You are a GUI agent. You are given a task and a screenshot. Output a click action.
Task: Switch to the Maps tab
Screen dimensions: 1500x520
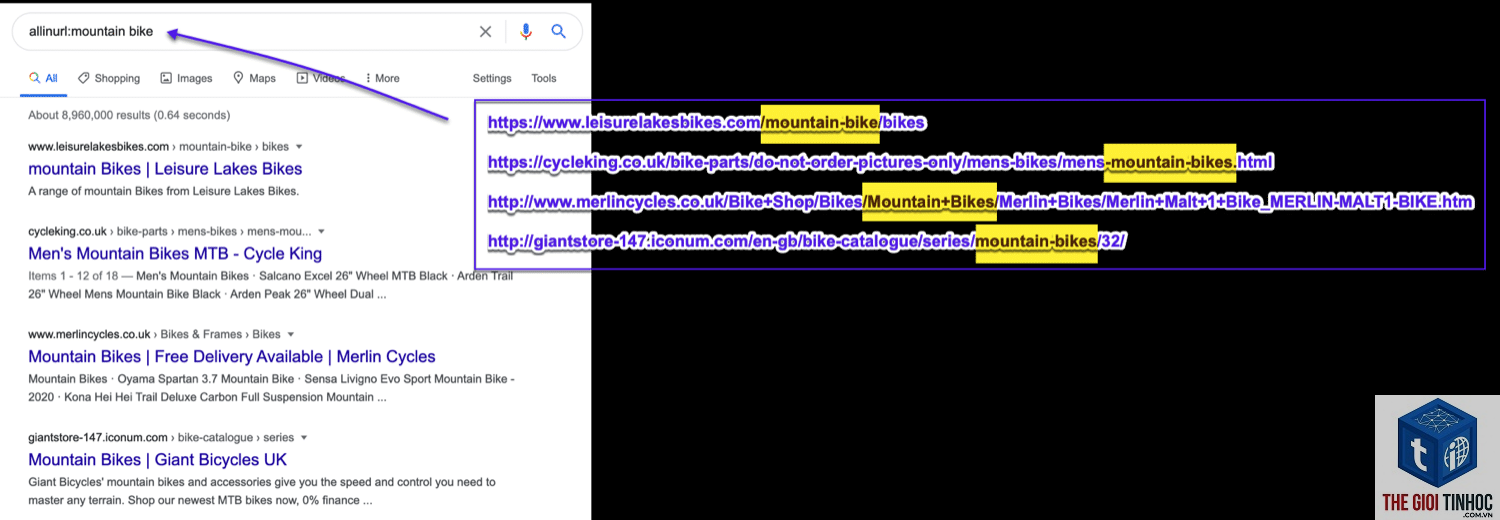[x=254, y=78]
